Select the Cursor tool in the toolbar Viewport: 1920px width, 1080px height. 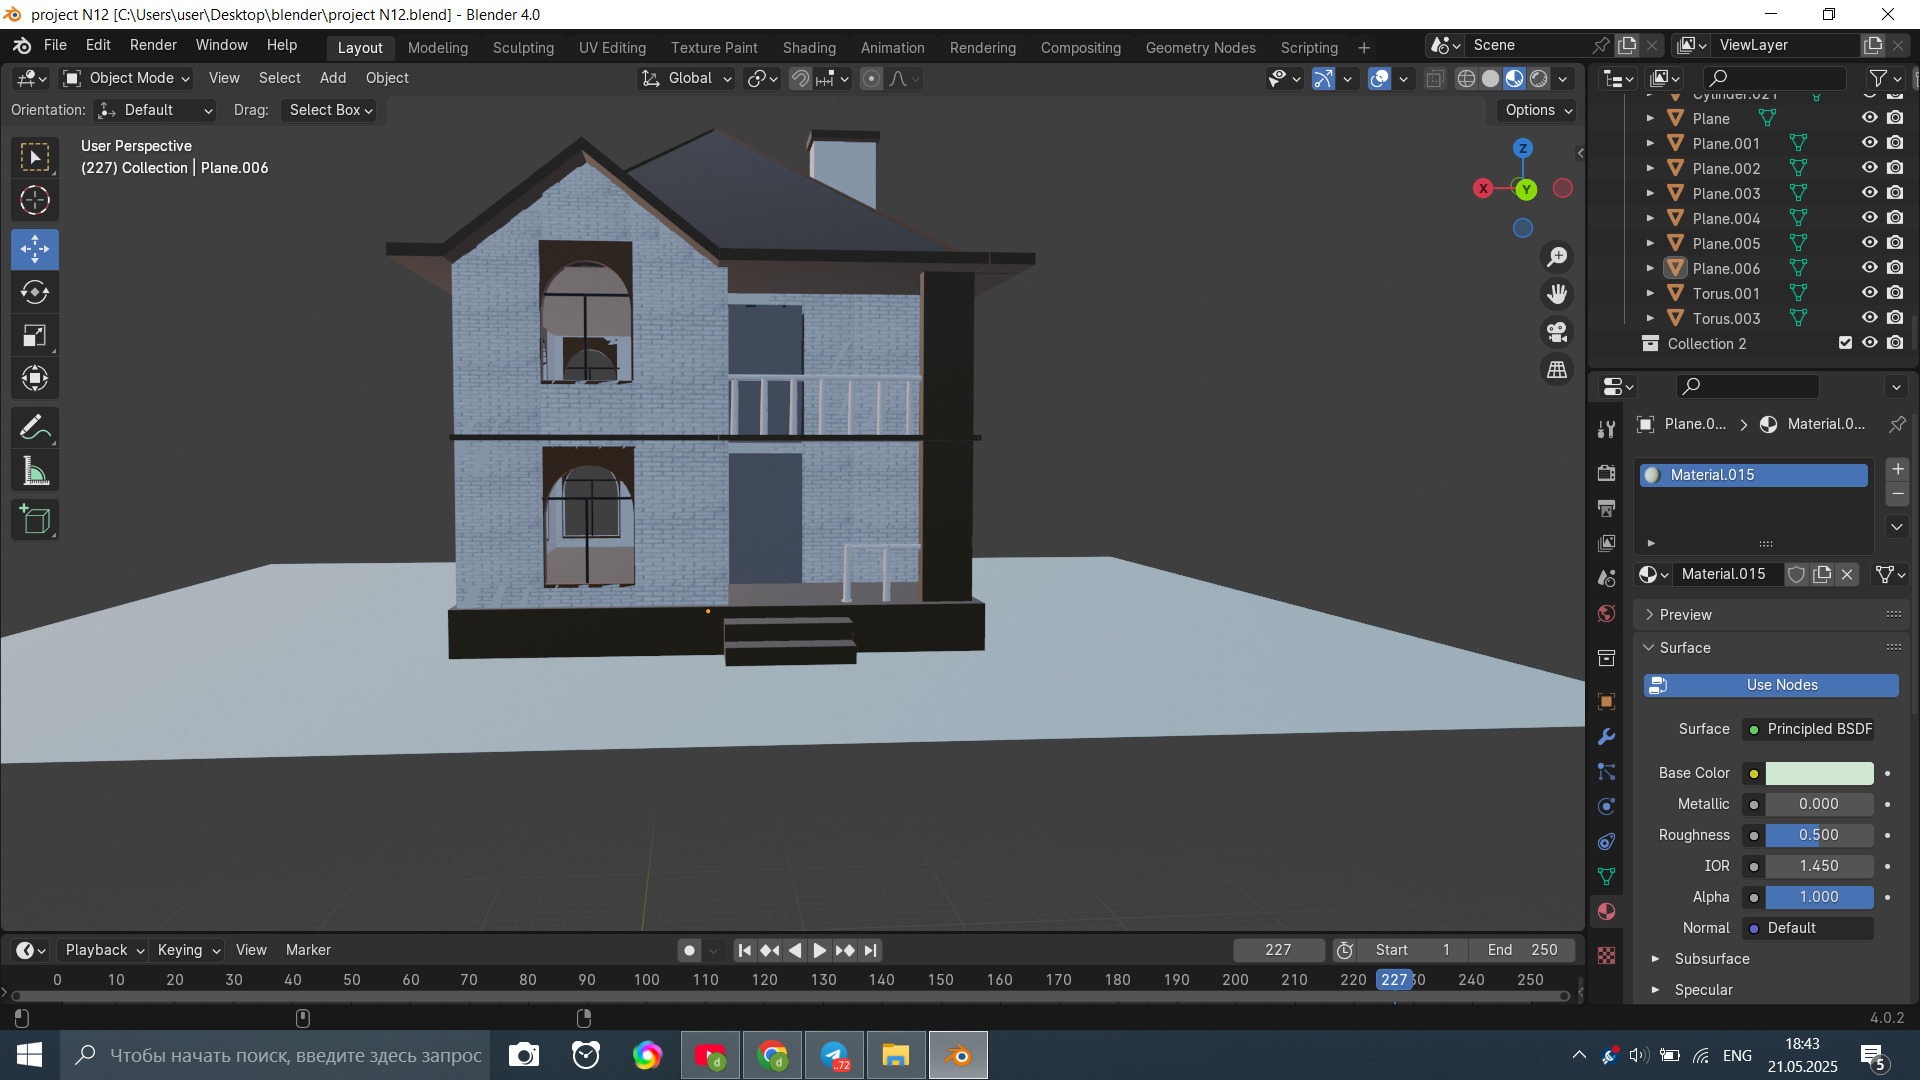pyautogui.click(x=35, y=201)
